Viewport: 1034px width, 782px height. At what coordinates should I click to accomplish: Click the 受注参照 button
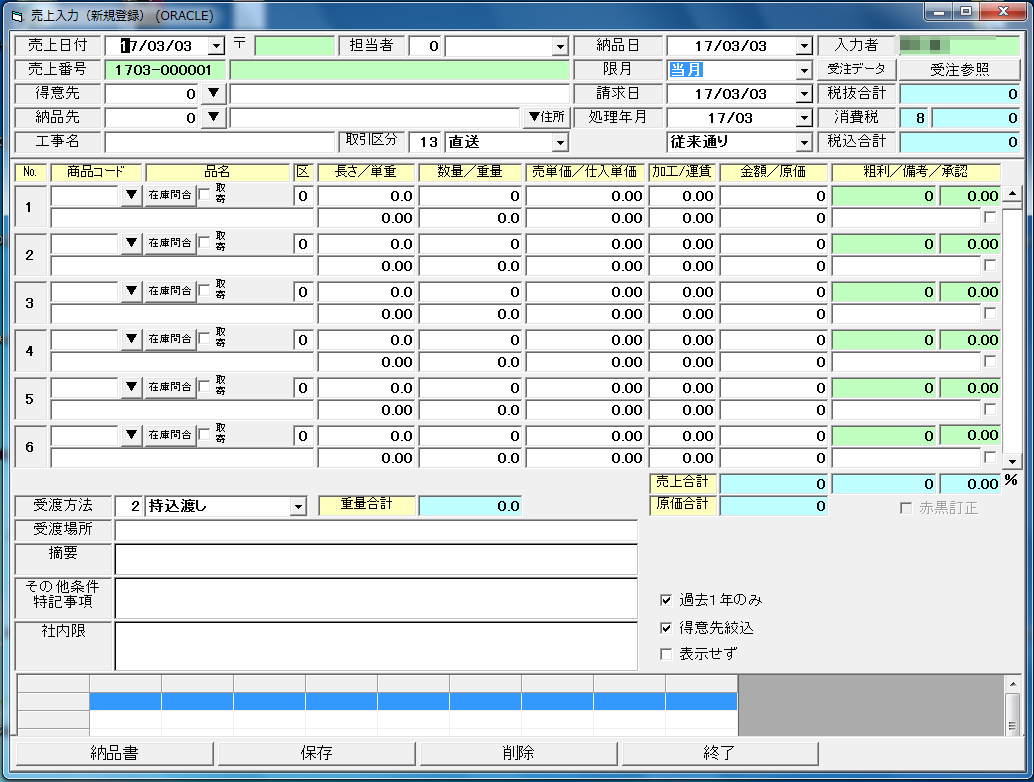pyautogui.click(x=959, y=70)
